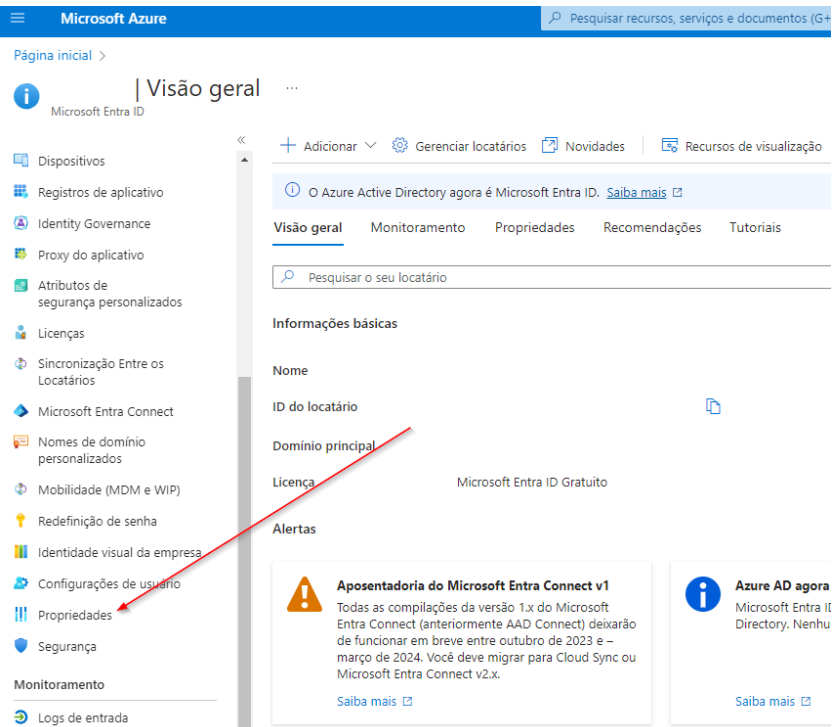The width and height of the screenshot is (839, 727).
Task: Click the Microsoft Azure logo text
Action: pyautogui.click(x=113, y=19)
